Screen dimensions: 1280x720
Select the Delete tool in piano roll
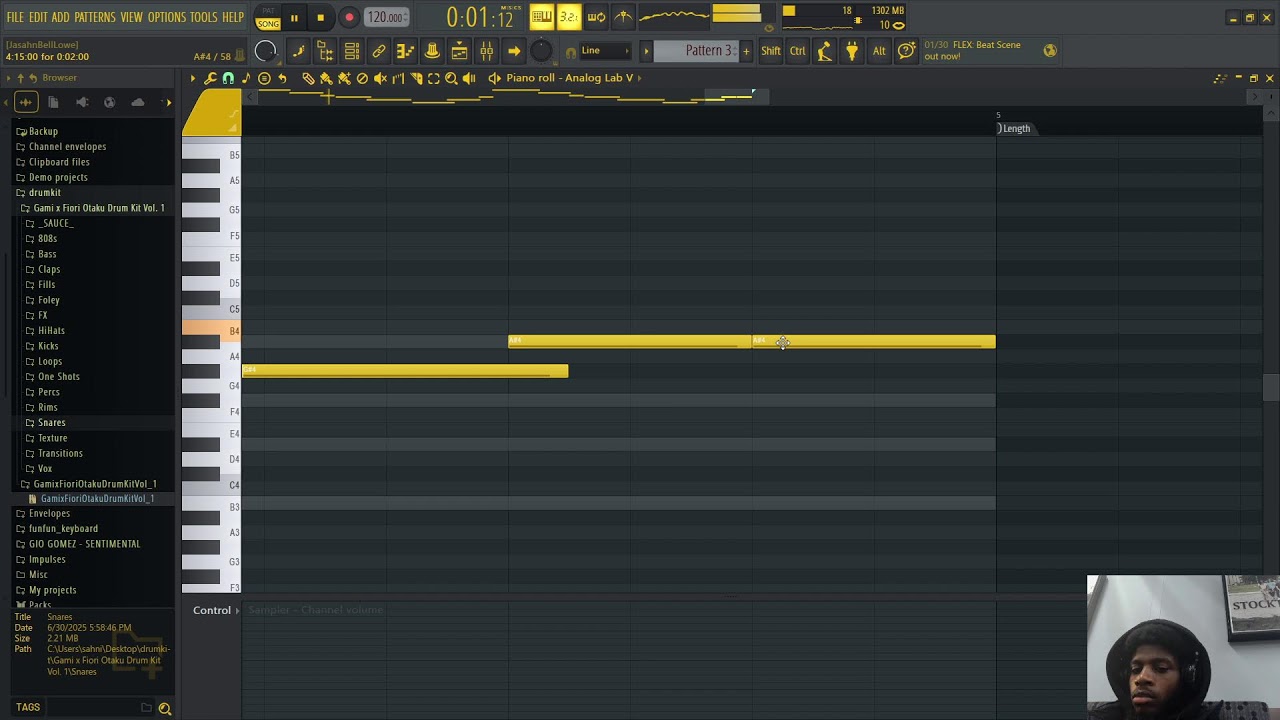pos(362,78)
